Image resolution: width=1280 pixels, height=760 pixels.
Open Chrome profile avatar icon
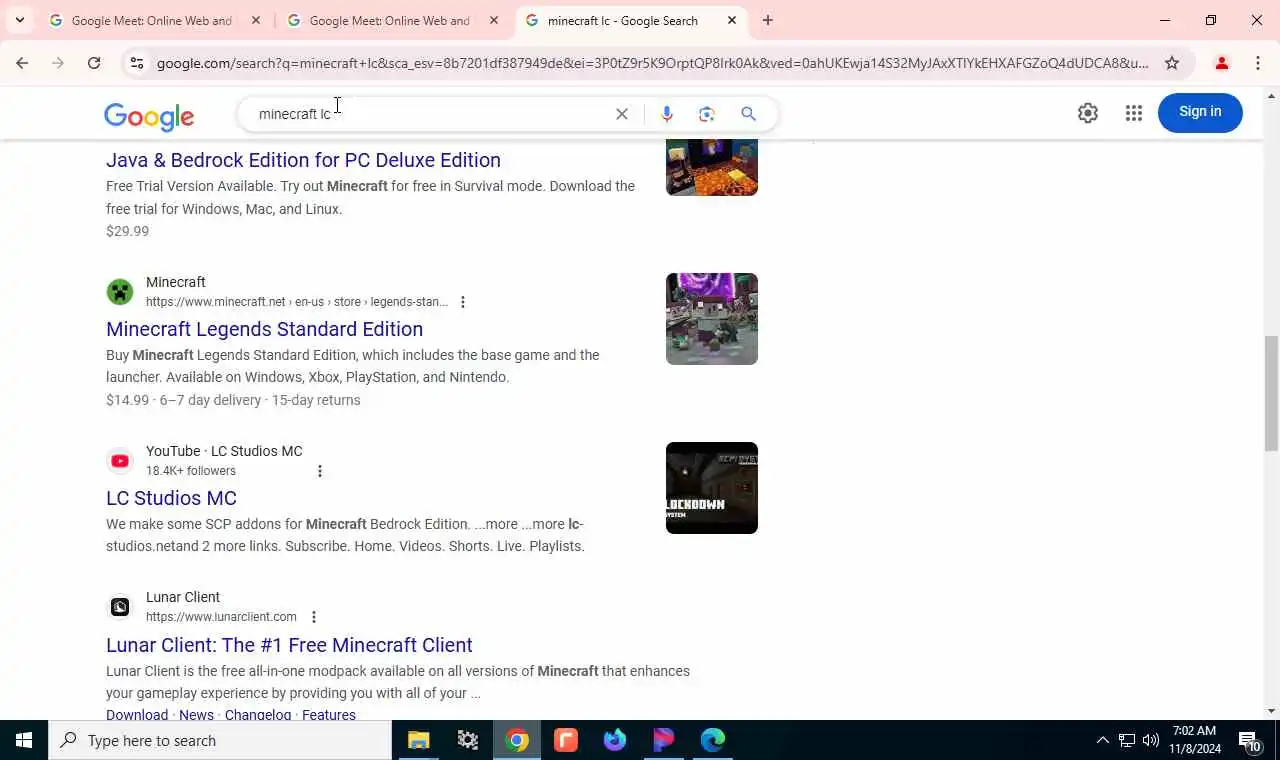pos(1221,63)
